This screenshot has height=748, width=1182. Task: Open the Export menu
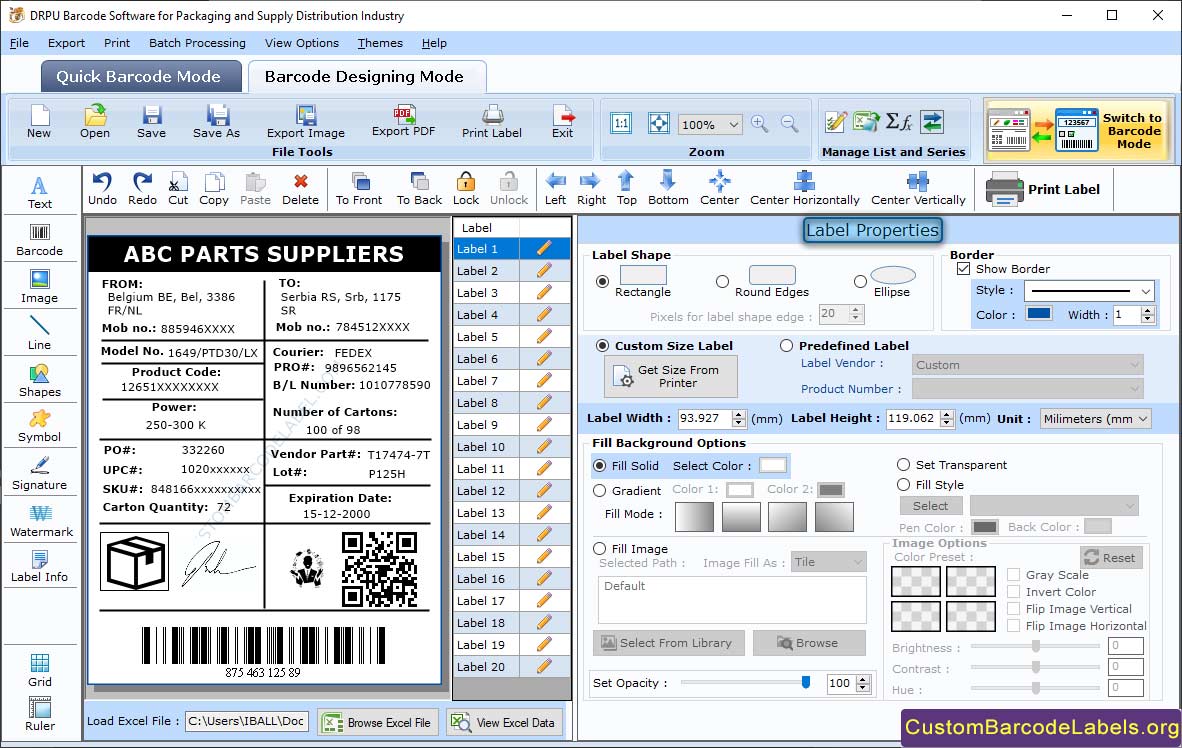tap(66, 43)
